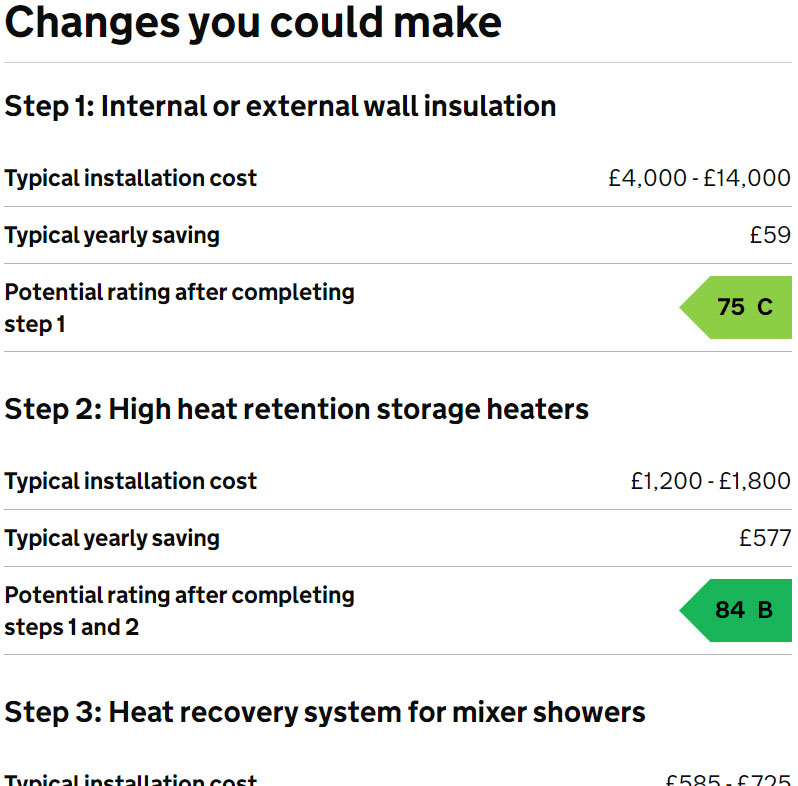Screen dimensions: 798x786
Task: Click the £577 yearly saving value
Action: [765, 539]
